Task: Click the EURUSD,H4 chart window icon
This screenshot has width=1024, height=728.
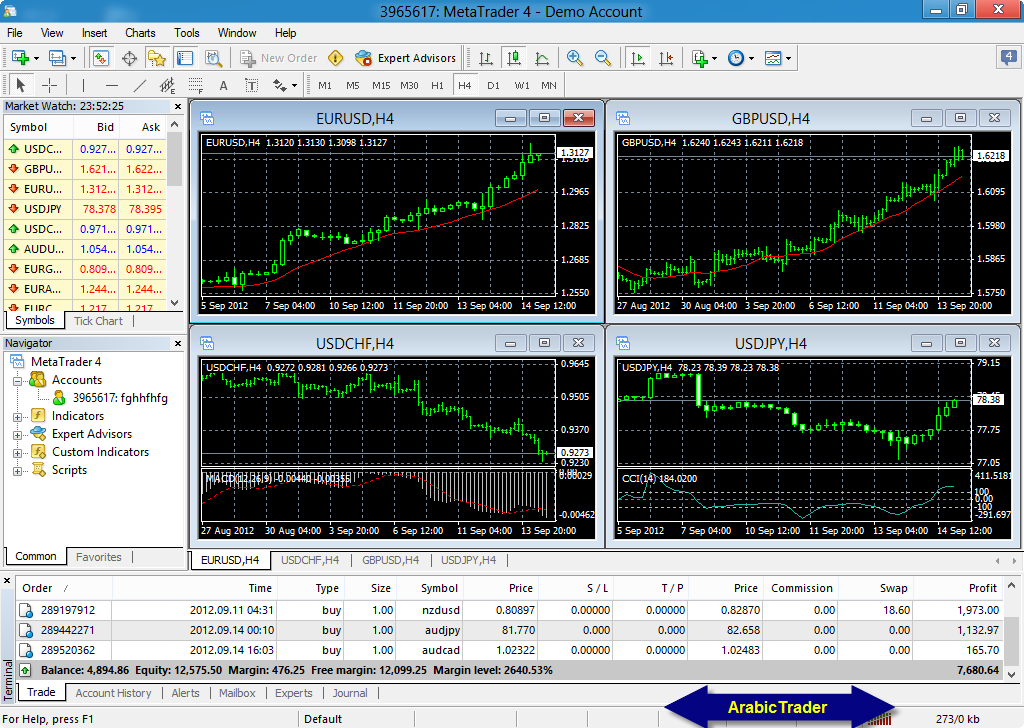Action: click(208, 118)
